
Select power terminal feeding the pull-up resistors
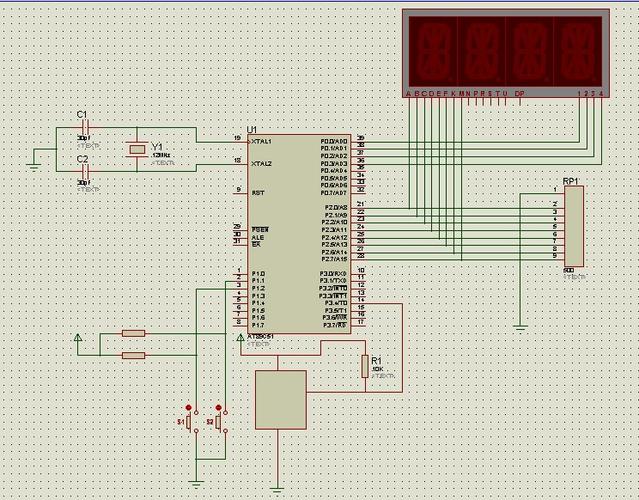pyautogui.click(x=78, y=337)
